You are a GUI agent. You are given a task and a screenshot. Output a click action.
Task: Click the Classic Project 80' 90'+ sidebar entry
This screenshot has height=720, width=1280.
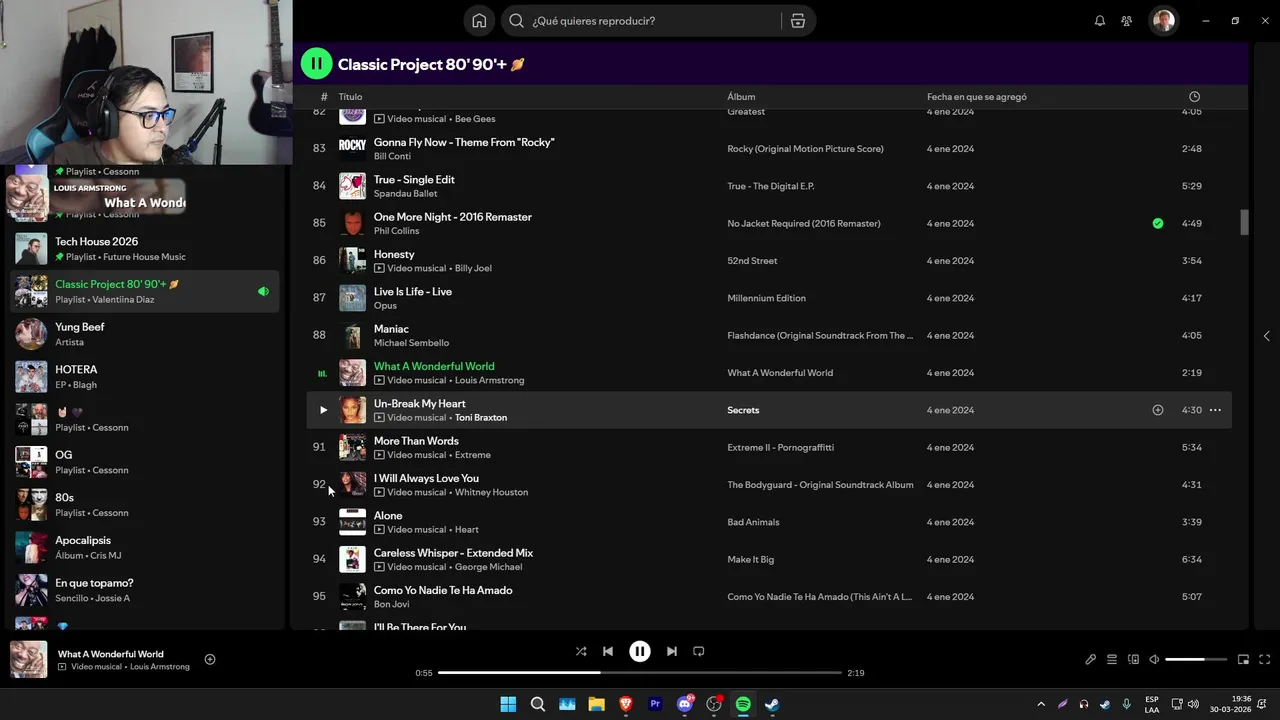tap(146, 291)
